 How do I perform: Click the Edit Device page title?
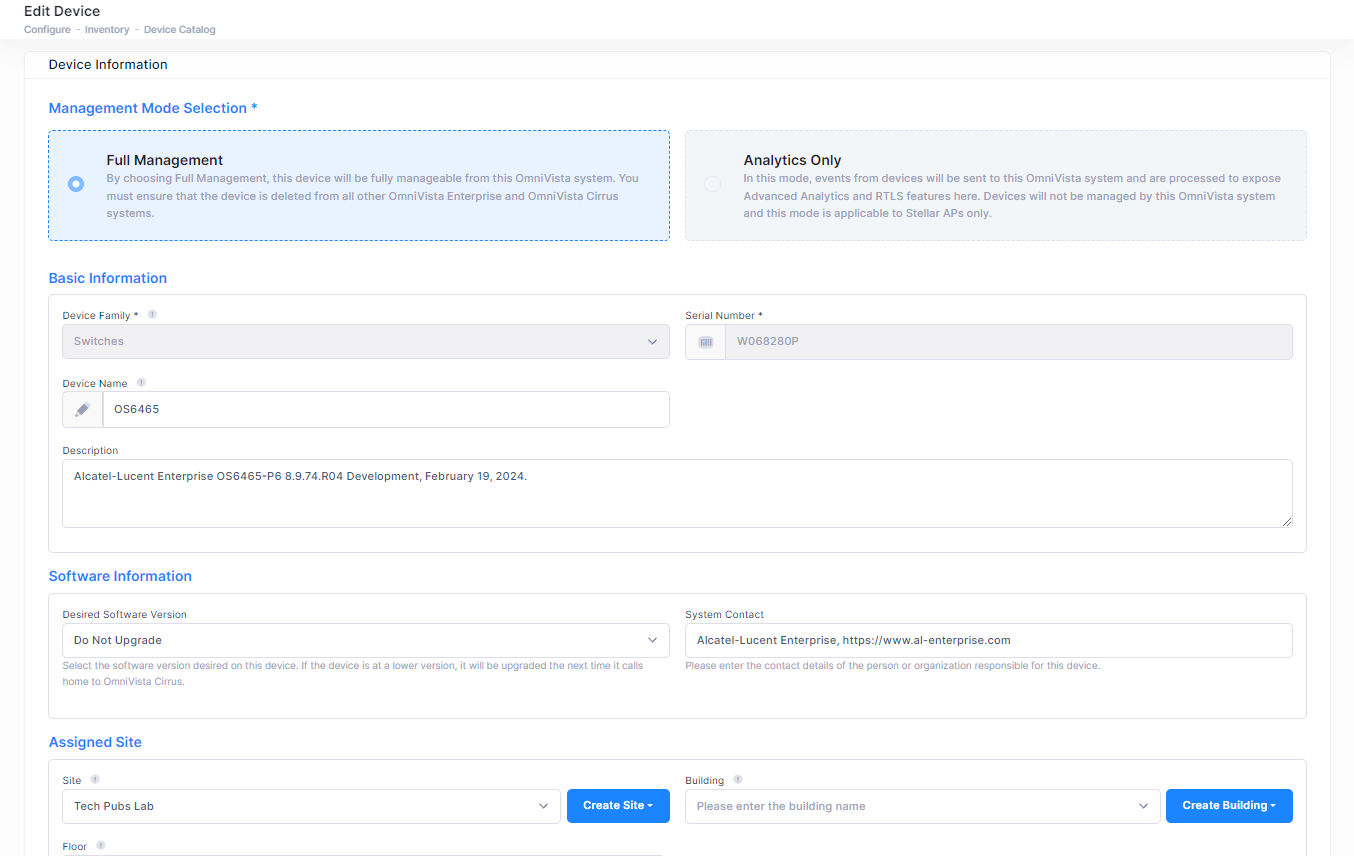point(62,11)
